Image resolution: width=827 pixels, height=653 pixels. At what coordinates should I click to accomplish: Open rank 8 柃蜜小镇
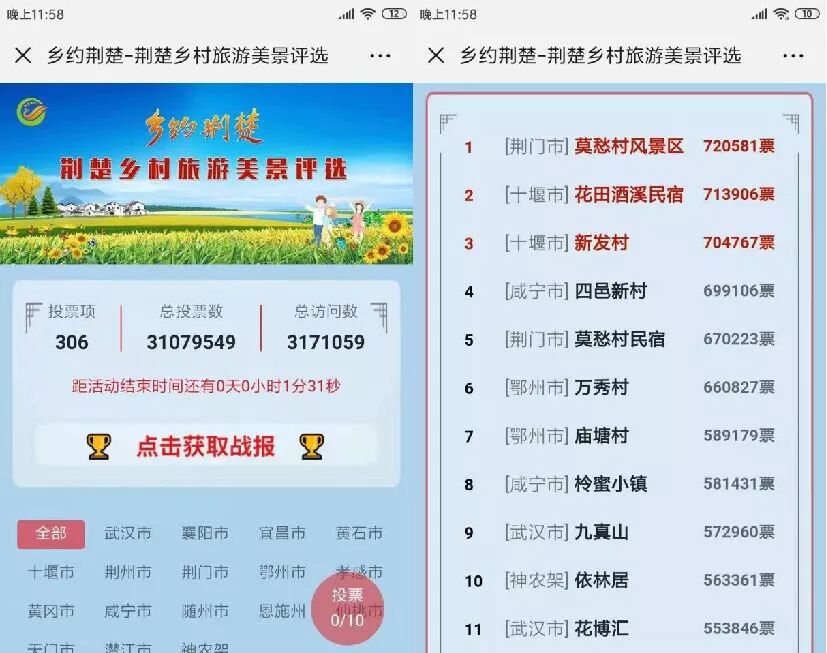click(x=611, y=484)
